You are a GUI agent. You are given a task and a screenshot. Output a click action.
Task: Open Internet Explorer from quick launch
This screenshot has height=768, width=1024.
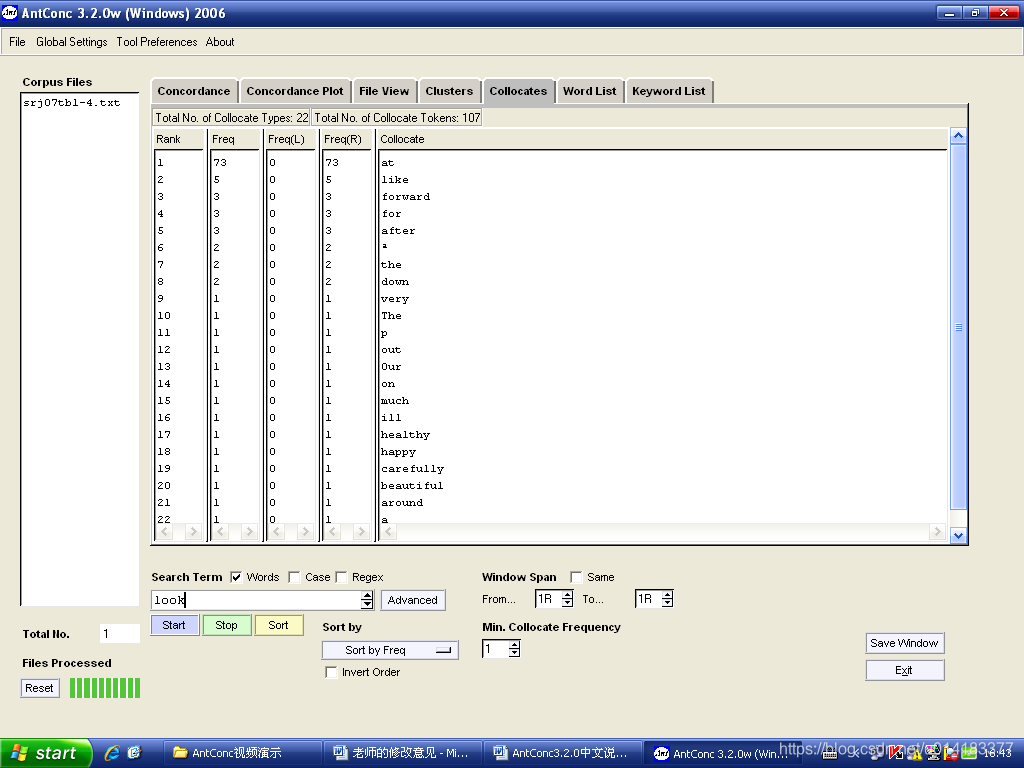pyautogui.click(x=113, y=753)
